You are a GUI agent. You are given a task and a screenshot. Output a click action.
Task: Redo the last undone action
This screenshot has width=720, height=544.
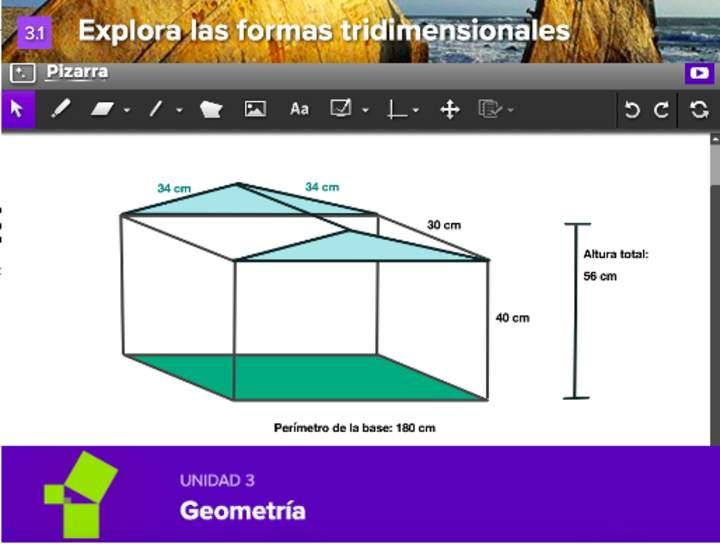click(661, 110)
